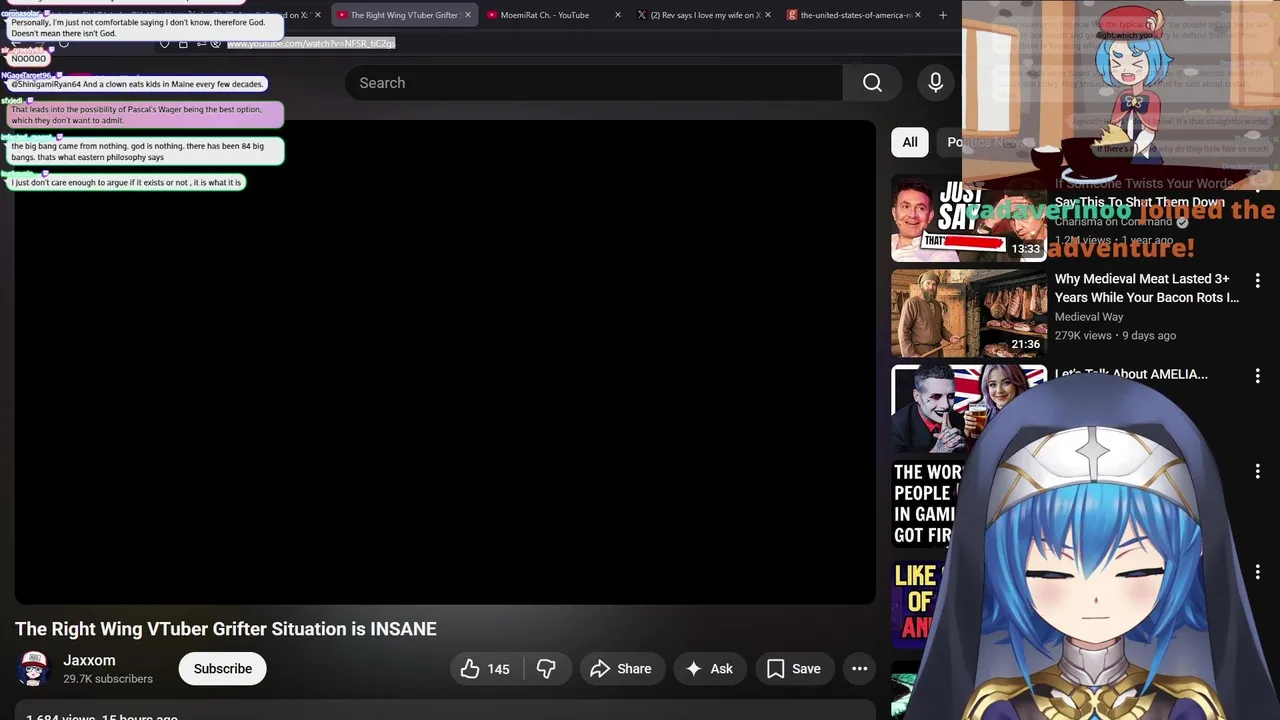Switch to Rev says I love my wife tab
1280x720 pixels.
(x=705, y=15)
